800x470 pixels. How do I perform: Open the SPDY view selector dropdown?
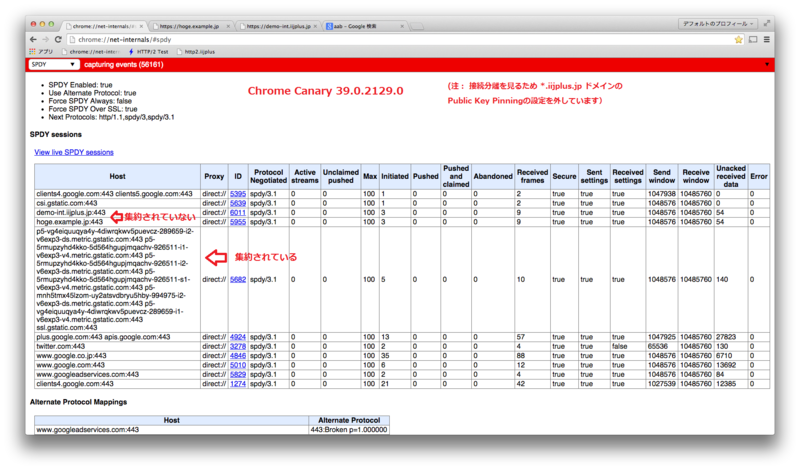pyautogui.click(x=54, y=64)
